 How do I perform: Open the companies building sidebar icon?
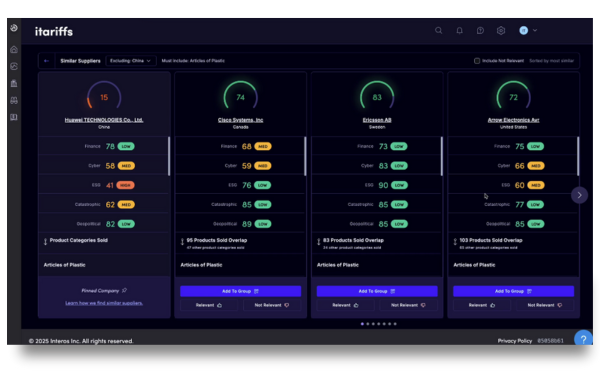(x=14, y=83)
